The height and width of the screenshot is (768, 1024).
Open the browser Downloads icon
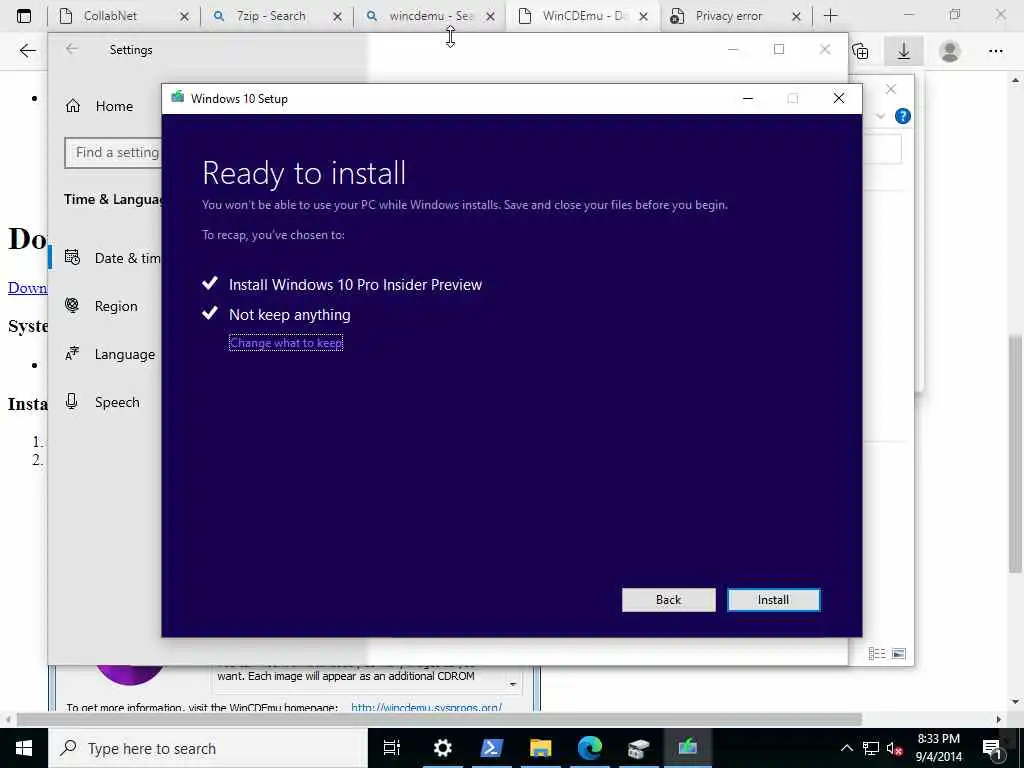903,51
